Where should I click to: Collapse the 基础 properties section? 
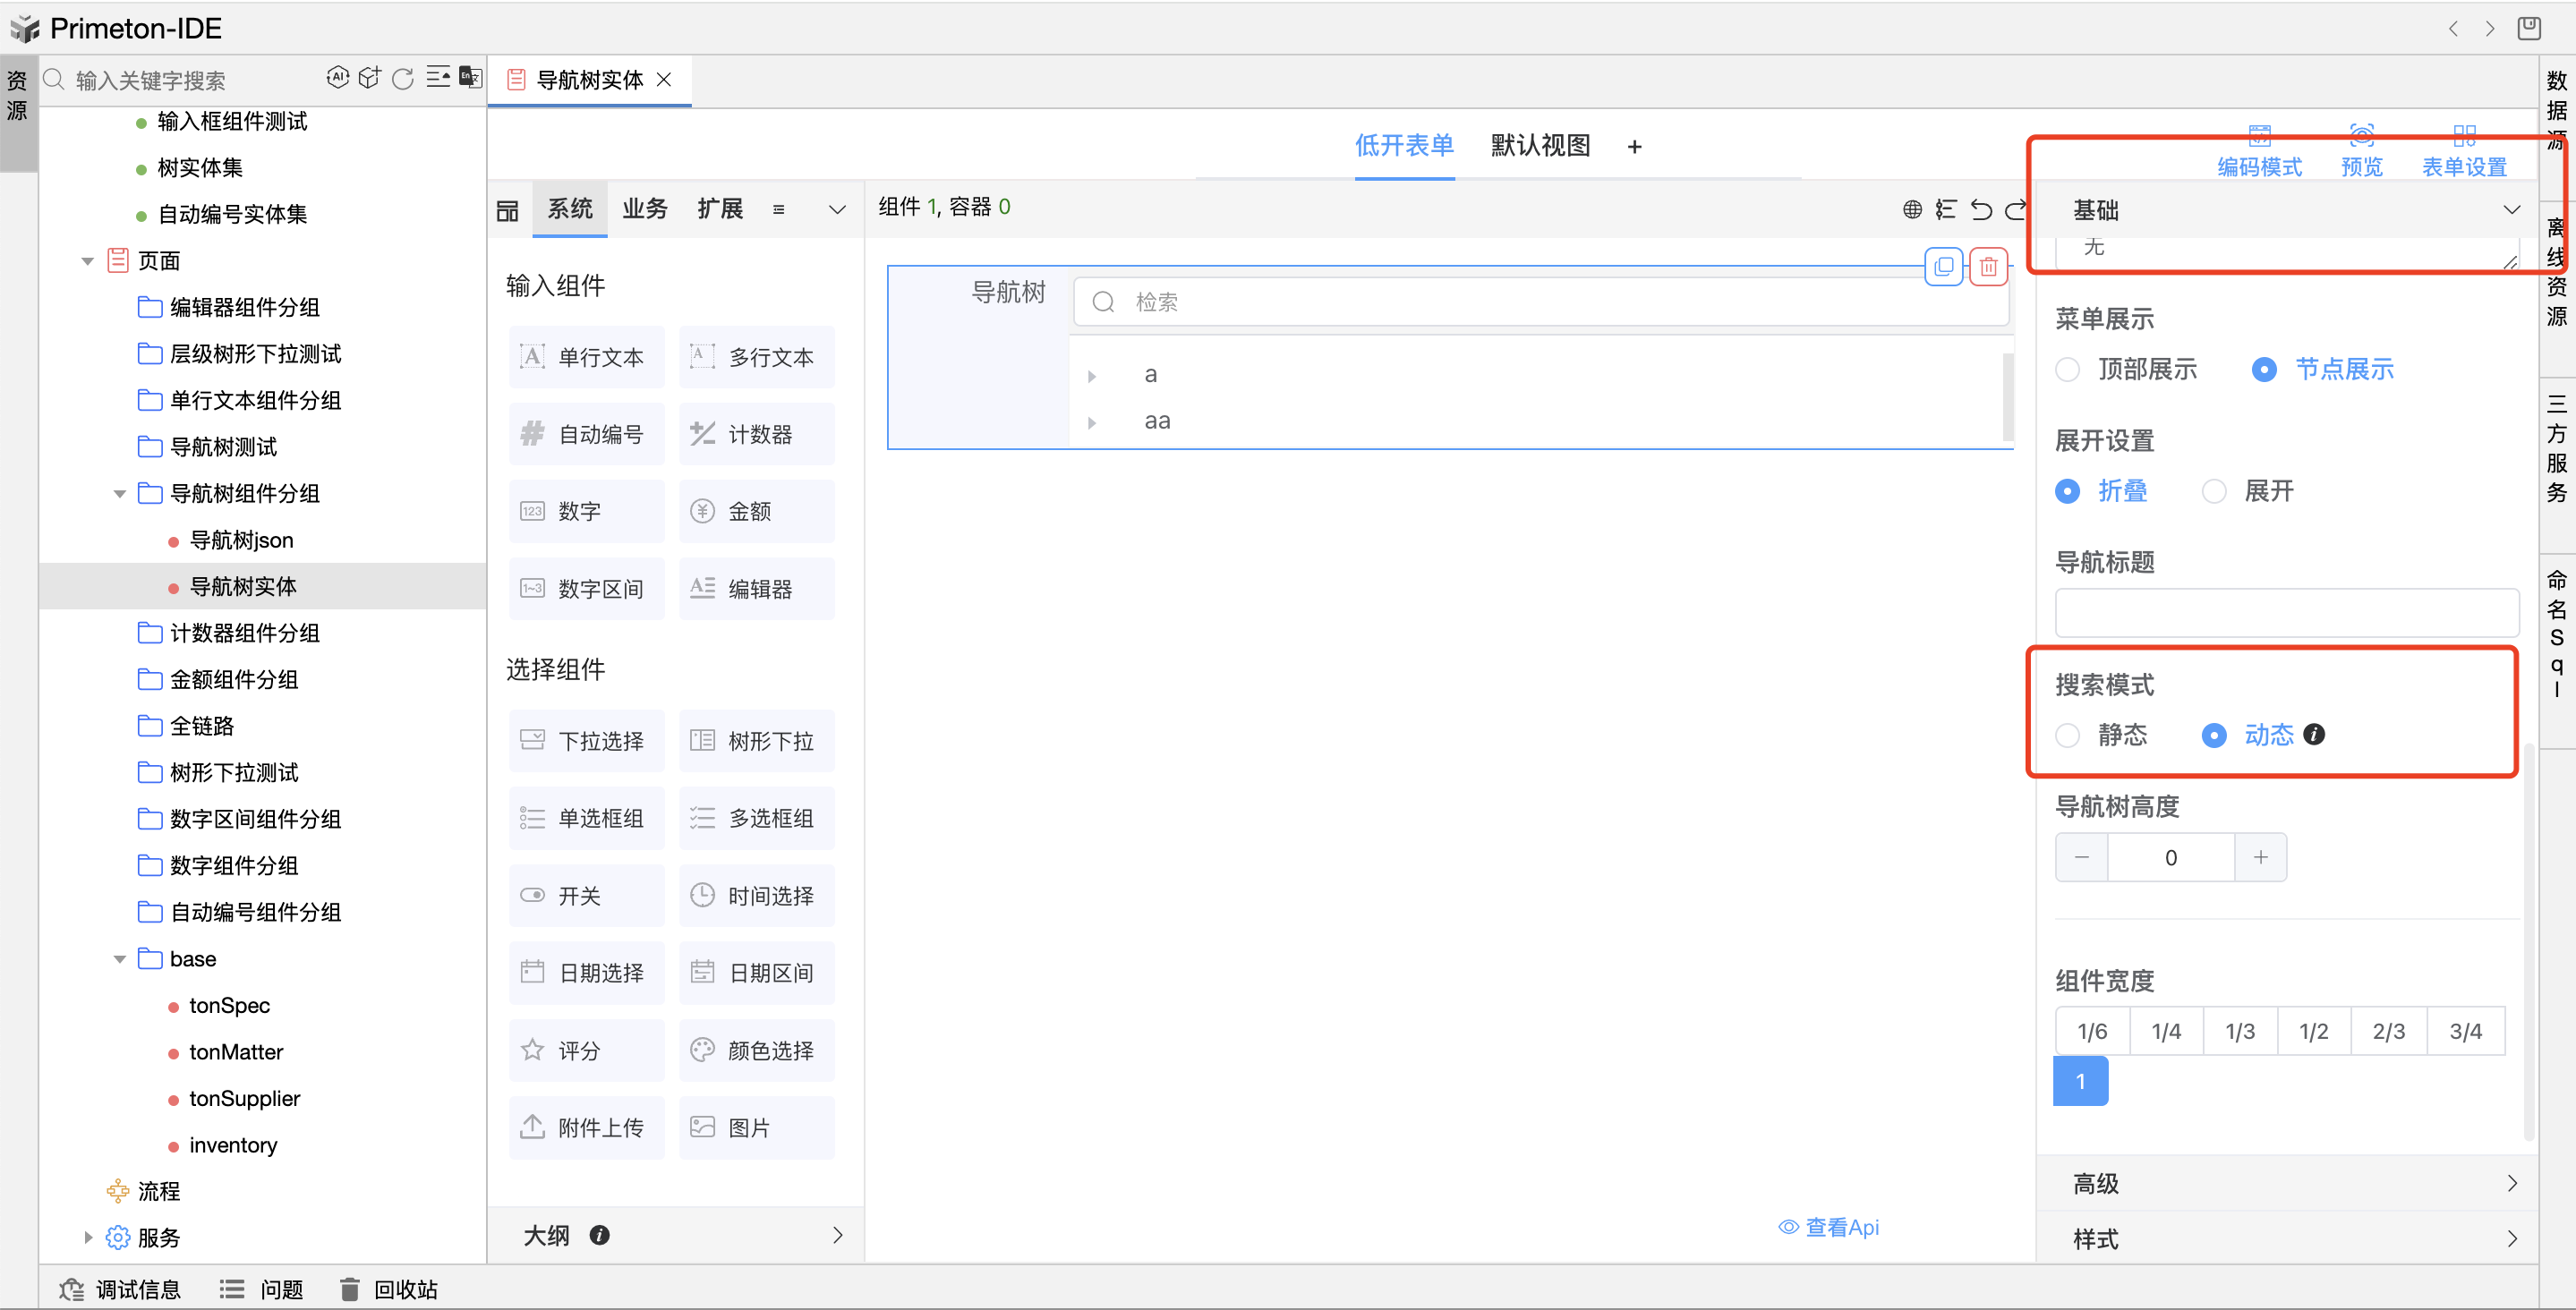(2511, 209)
